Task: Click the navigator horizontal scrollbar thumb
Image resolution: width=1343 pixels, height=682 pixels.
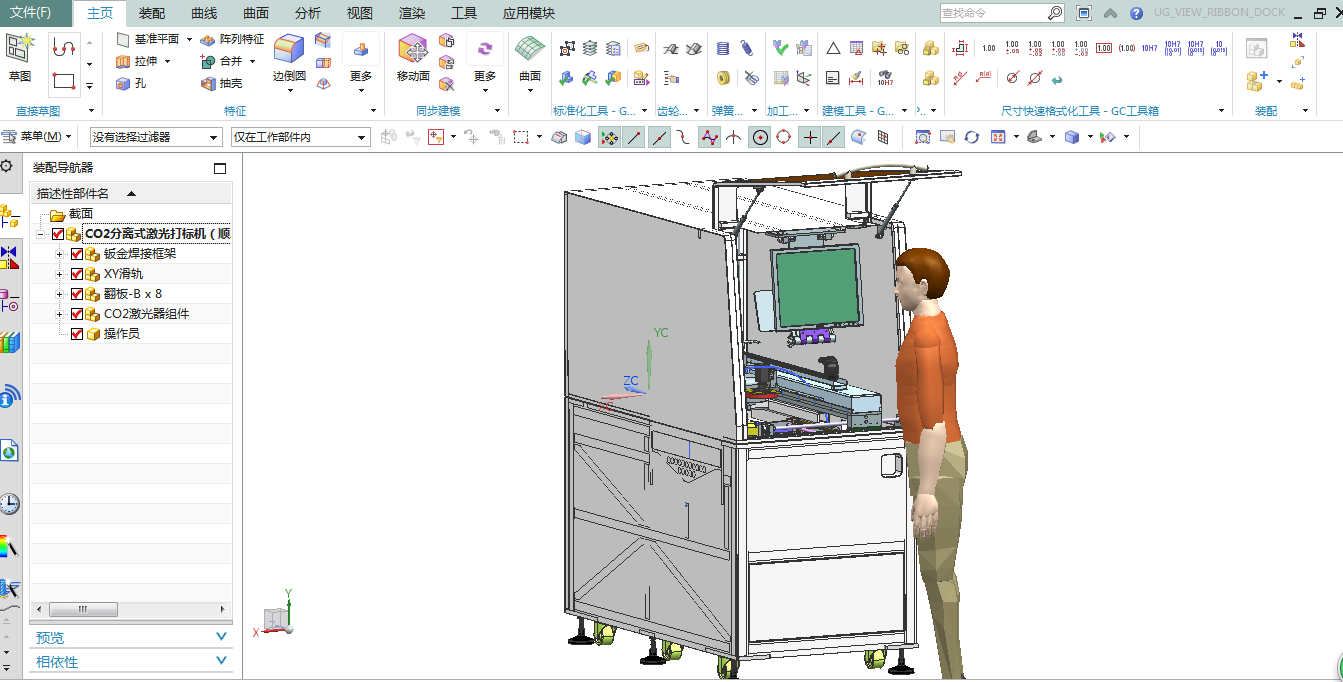Action: 84,609
